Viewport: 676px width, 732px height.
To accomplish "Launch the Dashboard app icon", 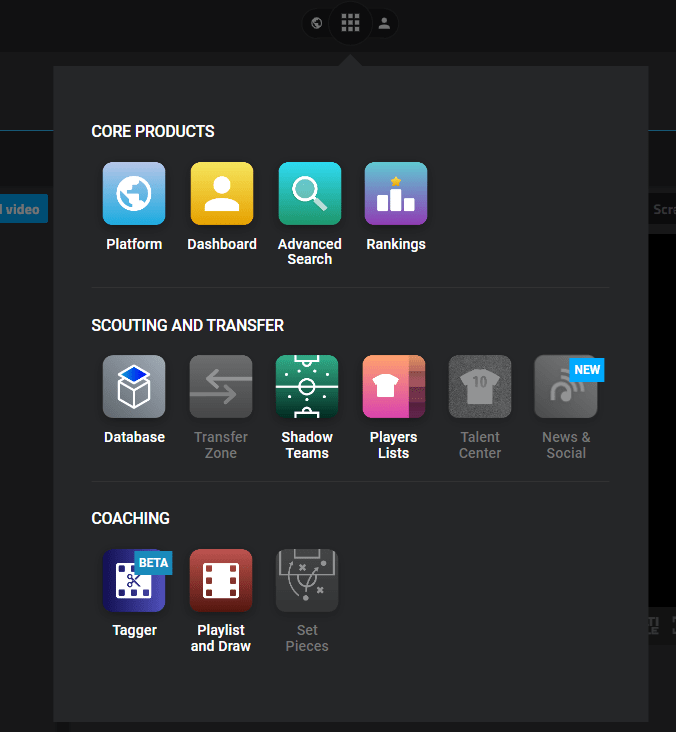I will 222,194.
